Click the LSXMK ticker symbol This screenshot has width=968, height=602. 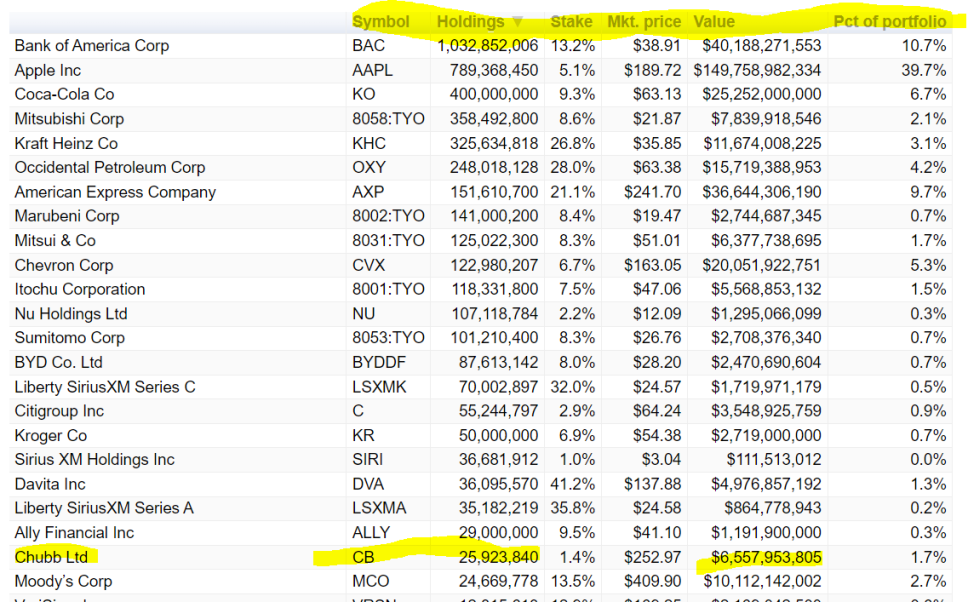[x=380, y=387]
